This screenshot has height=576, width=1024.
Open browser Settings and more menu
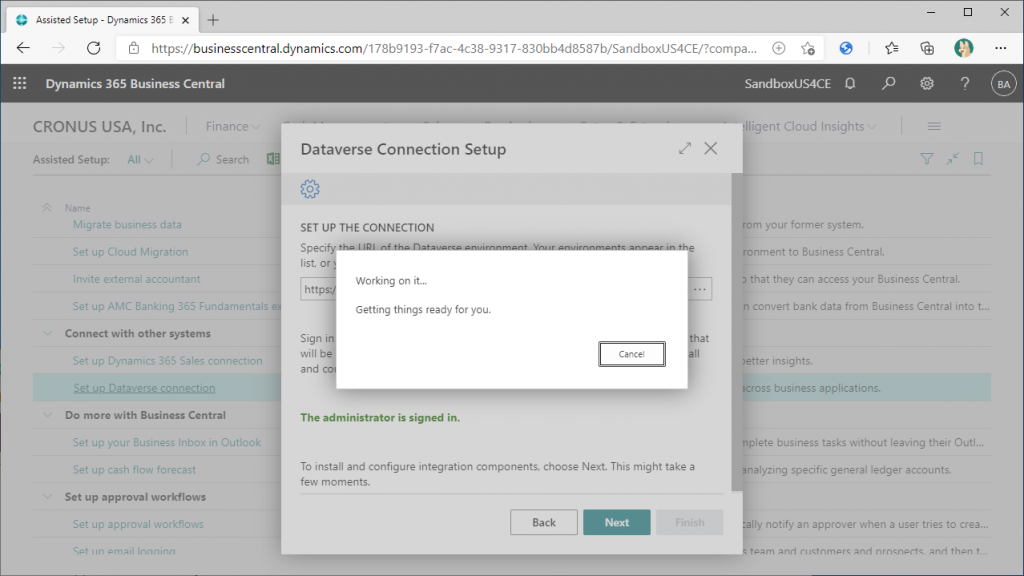coord(1000,48)
